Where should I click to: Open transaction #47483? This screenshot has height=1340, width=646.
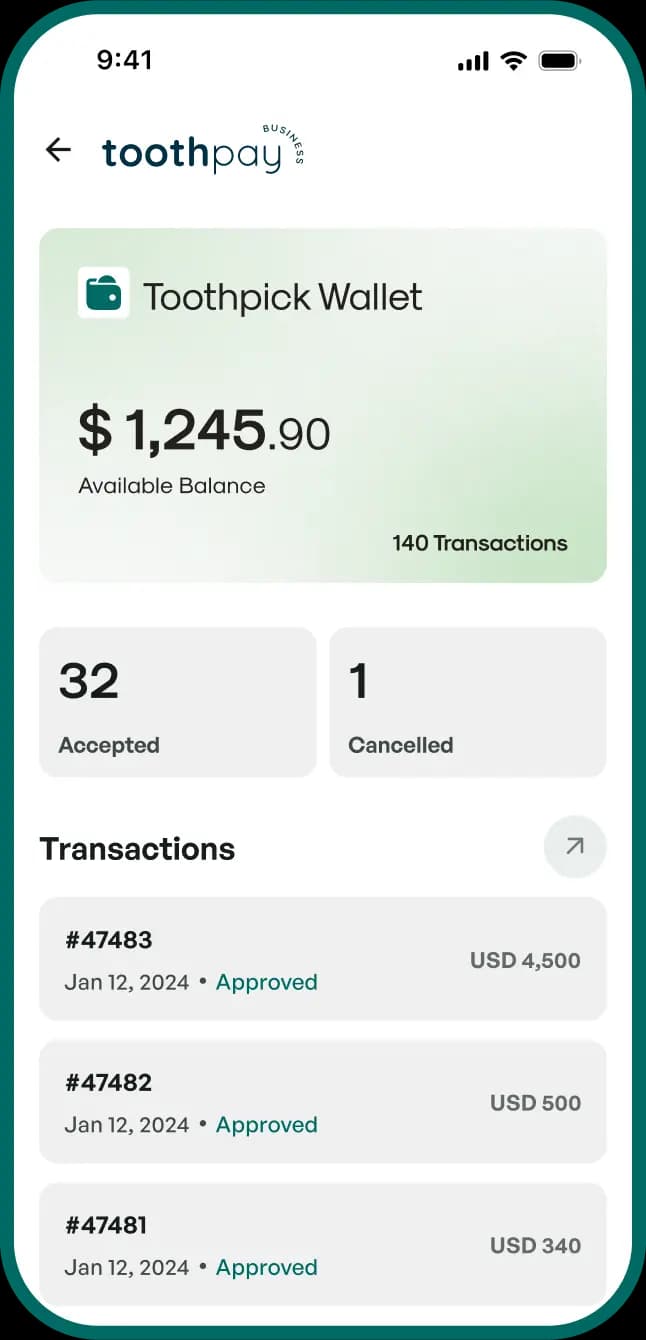tap(322, 959)
